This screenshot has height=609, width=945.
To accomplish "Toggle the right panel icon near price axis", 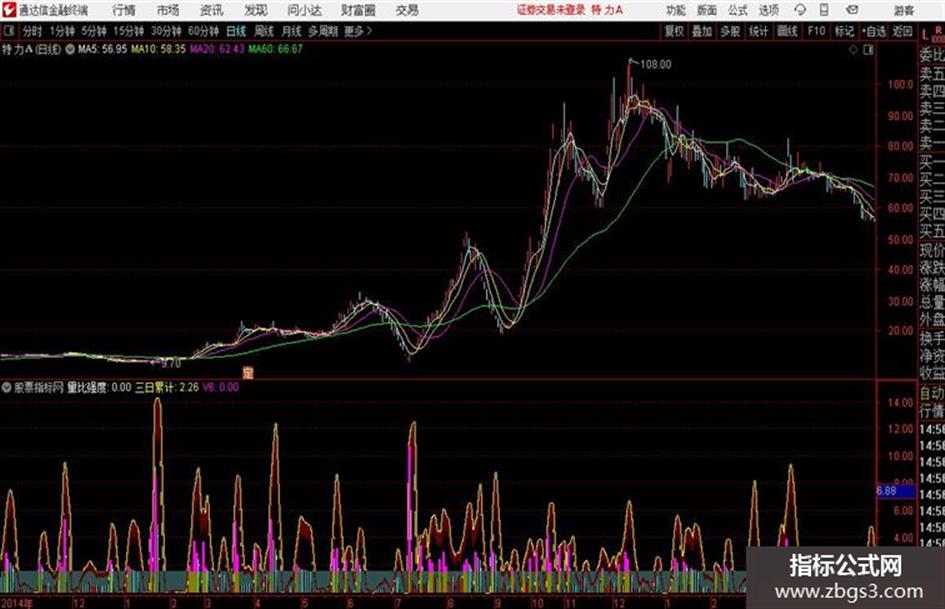I will [x=868, y=50].
